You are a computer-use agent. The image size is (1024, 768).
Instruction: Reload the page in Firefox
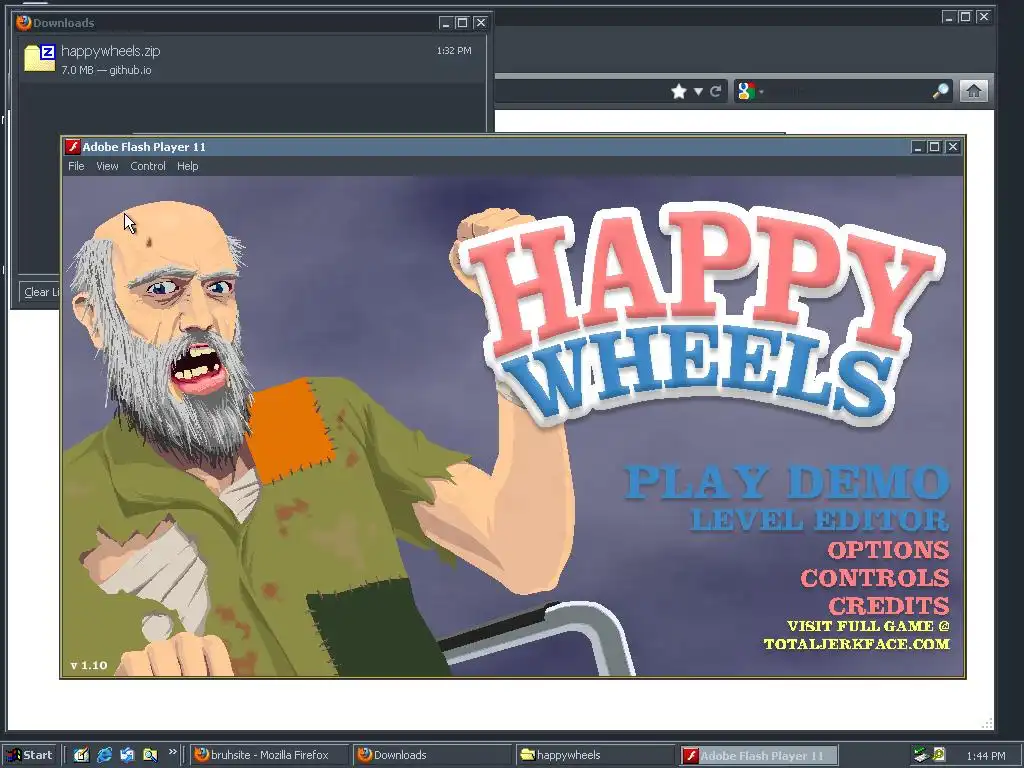point(715,91)
